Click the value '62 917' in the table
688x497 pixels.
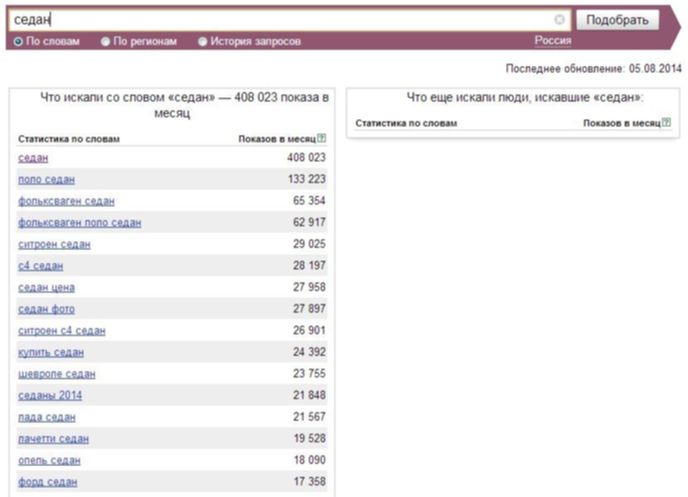click(309, 222)
